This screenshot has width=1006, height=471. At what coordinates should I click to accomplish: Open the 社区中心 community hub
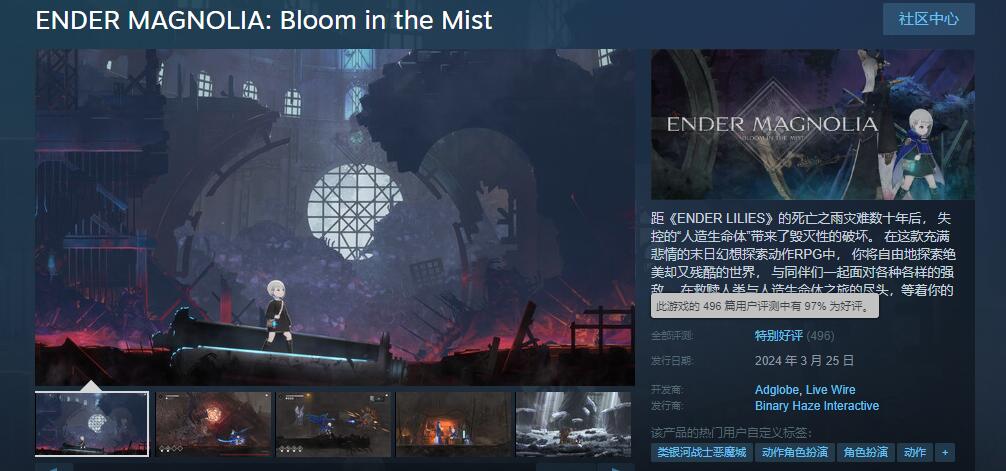point(928,19)
